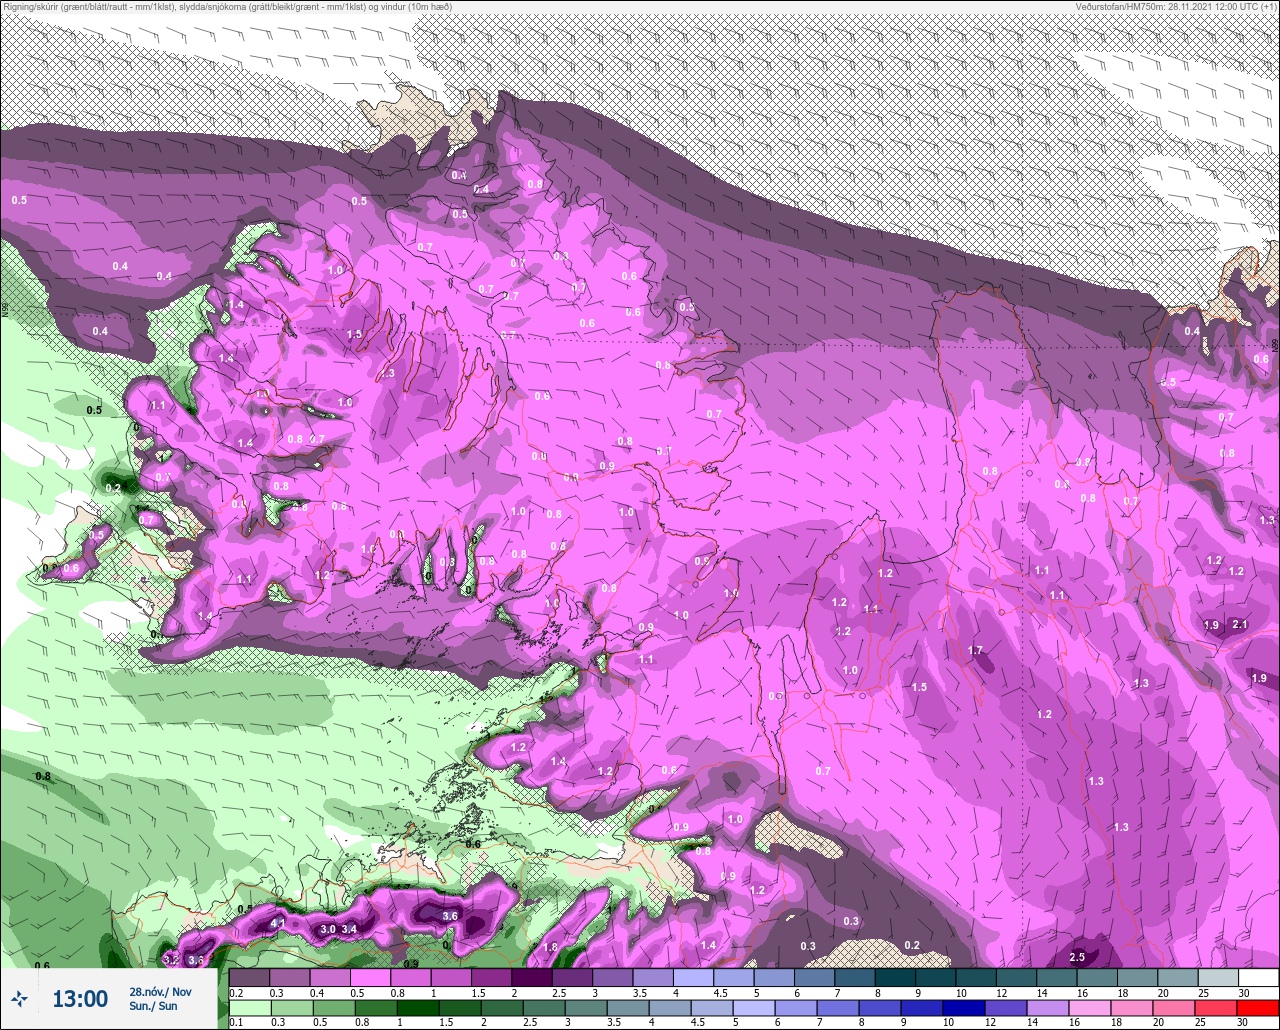Viewport: 1280px width, 1030px height.
Task: Click the Sun./ Sun weekday label
Action: (153, 1006)
